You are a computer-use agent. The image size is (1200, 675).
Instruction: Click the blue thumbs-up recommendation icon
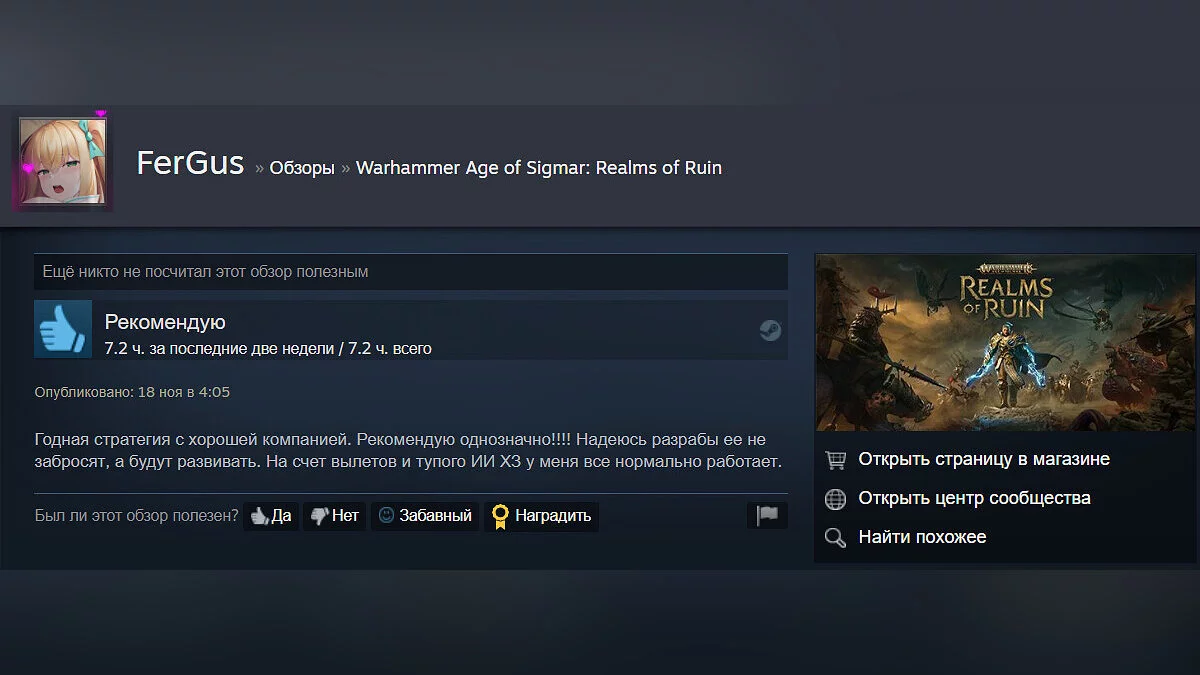pyautogui.click(x=63, y=329)
